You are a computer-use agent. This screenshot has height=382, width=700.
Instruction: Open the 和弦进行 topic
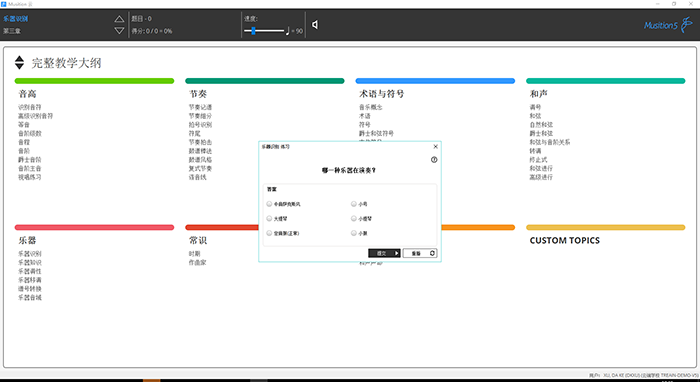[541, 168]
